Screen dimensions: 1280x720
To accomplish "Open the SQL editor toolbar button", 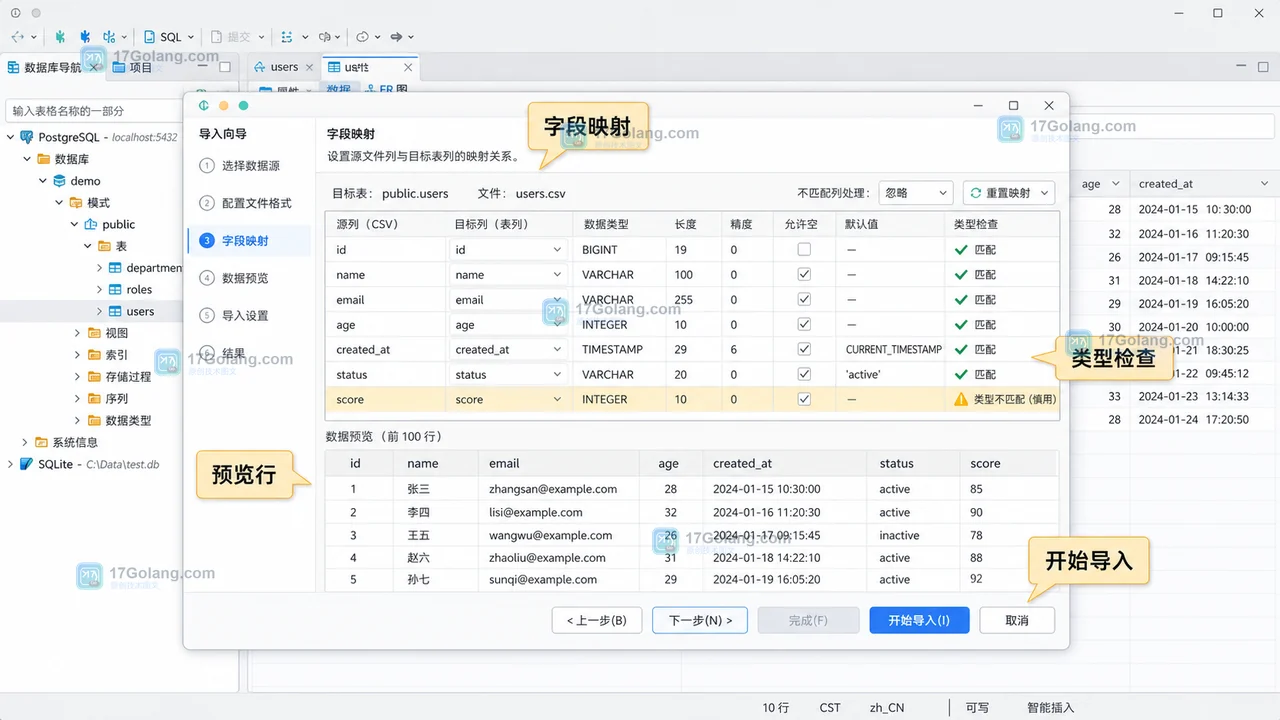I will (164, 37).
